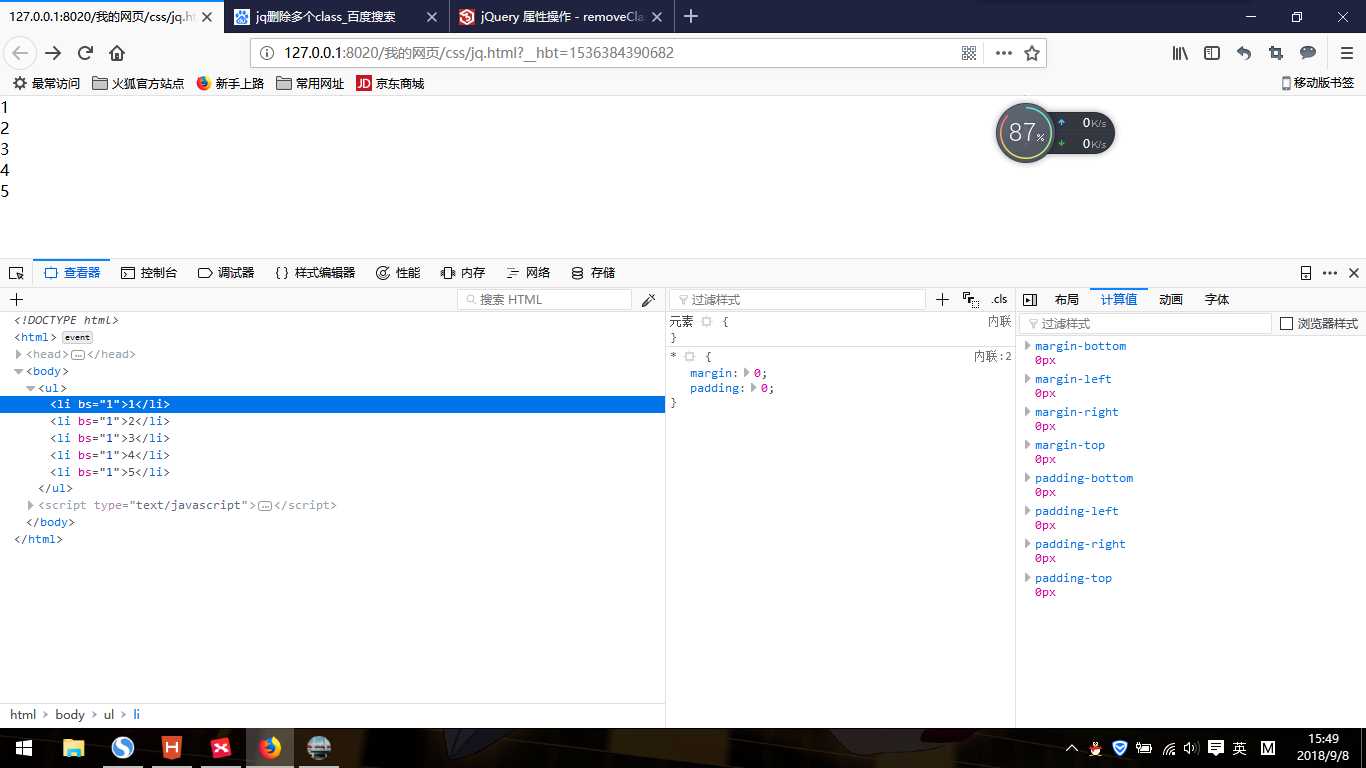Open the chat bubble toolbar icon

click(x=1308, y=53)
